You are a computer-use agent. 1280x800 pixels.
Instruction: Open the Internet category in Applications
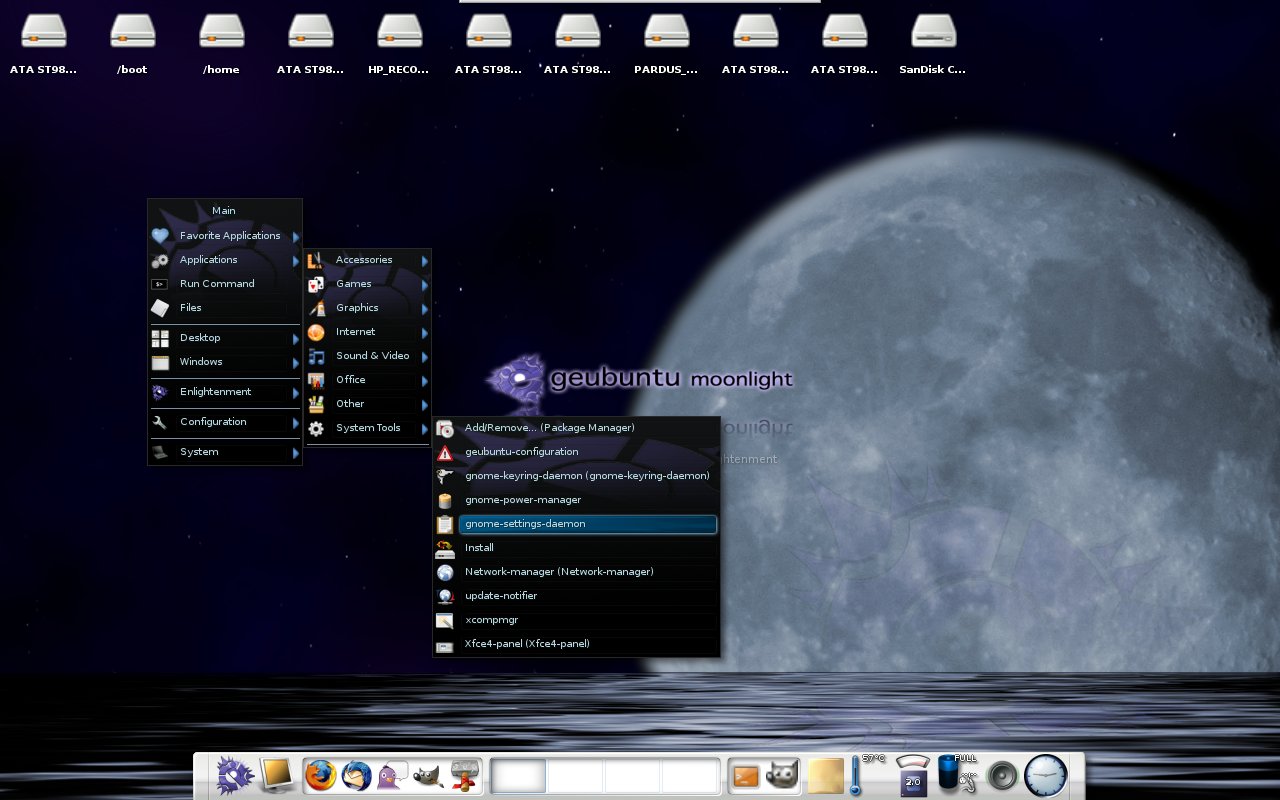[368, 332]
